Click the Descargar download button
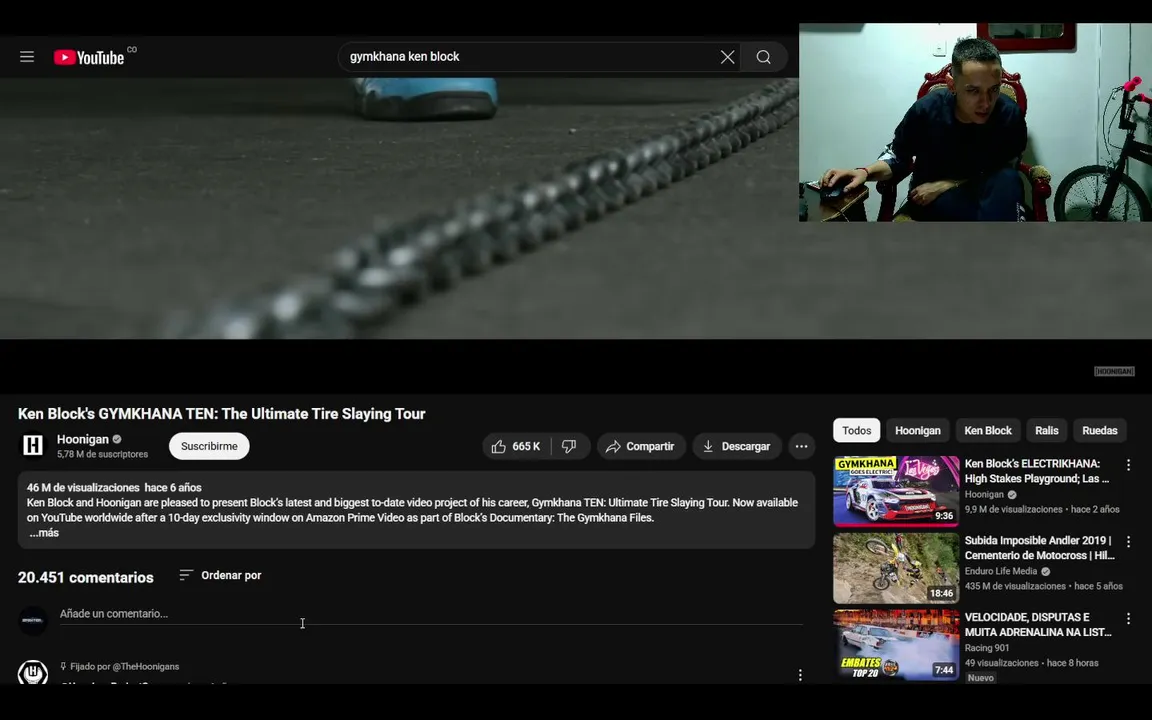The height and width of the screenshot is (720, 1152). [737, 447]
